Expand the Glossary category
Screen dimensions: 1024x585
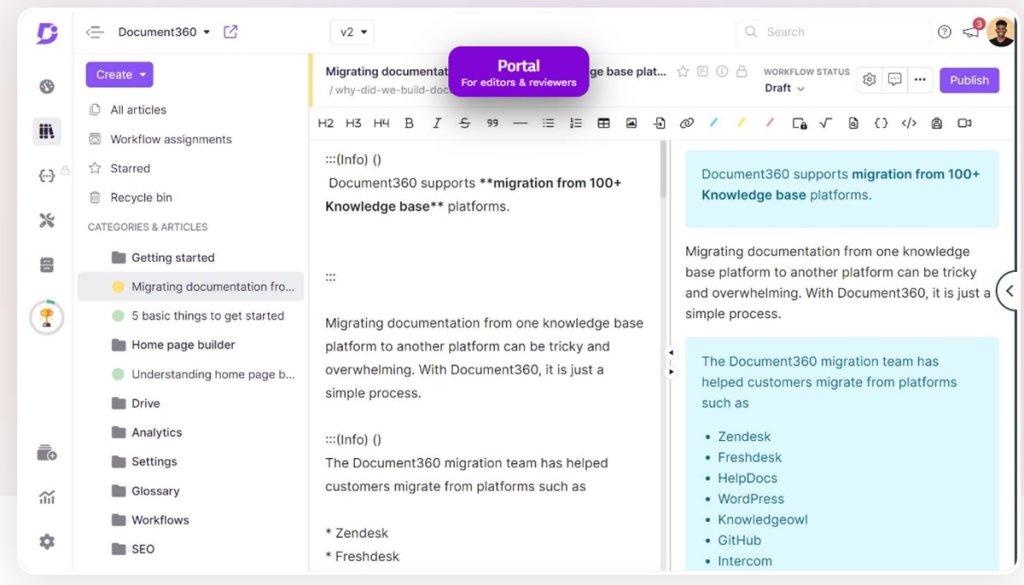[x=146, y=491]
